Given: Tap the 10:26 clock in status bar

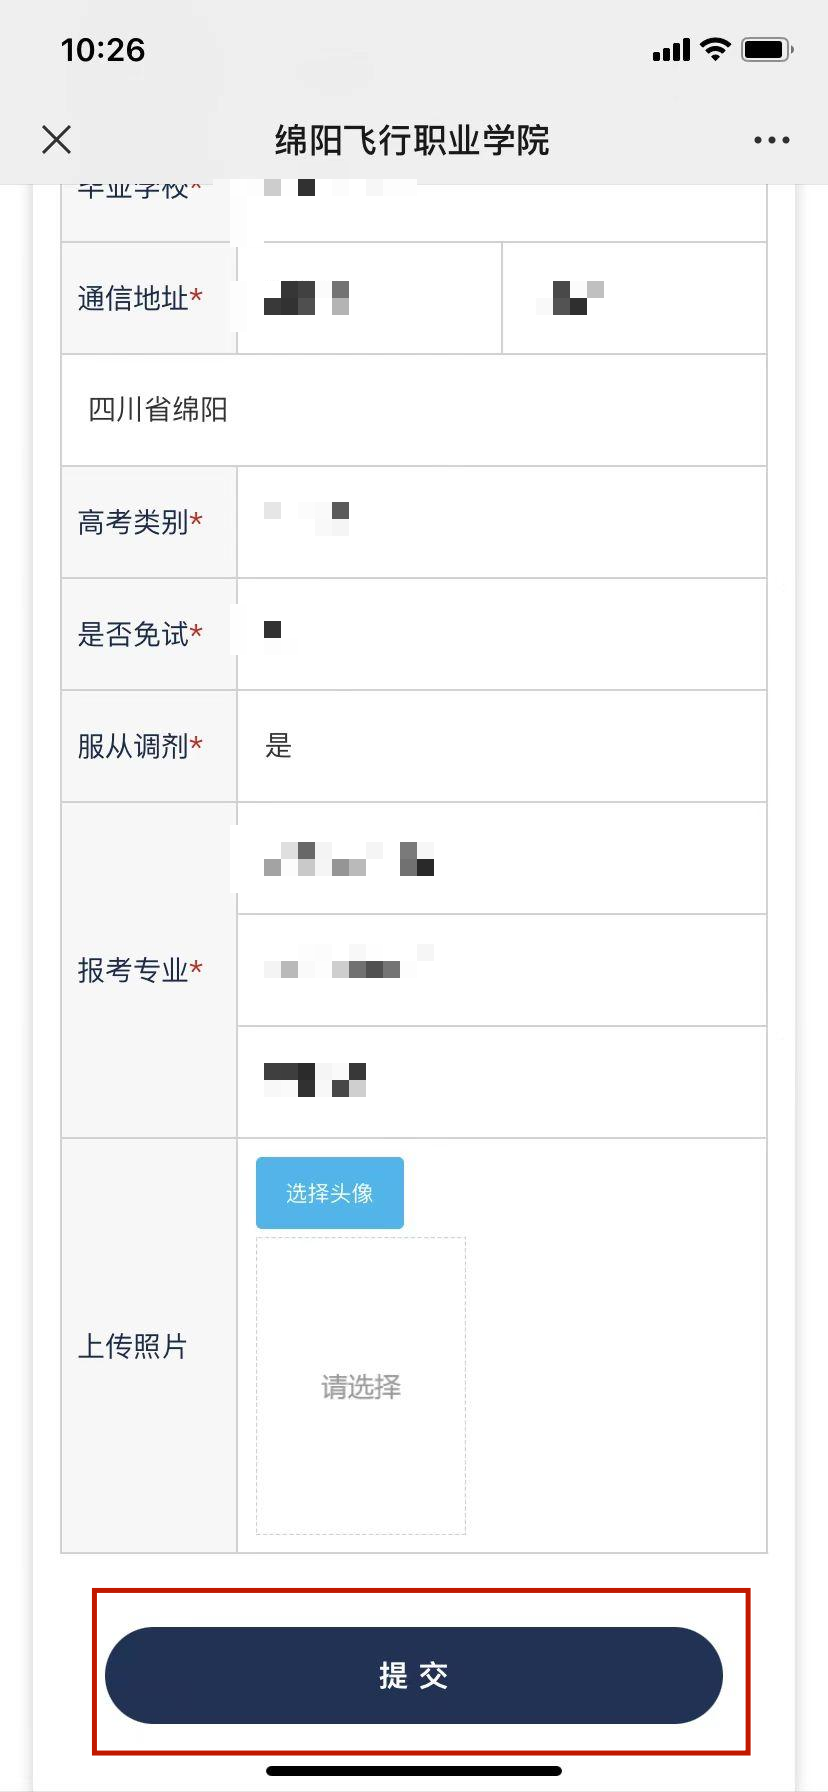Looking at the screenshot, I should [103, 50].
